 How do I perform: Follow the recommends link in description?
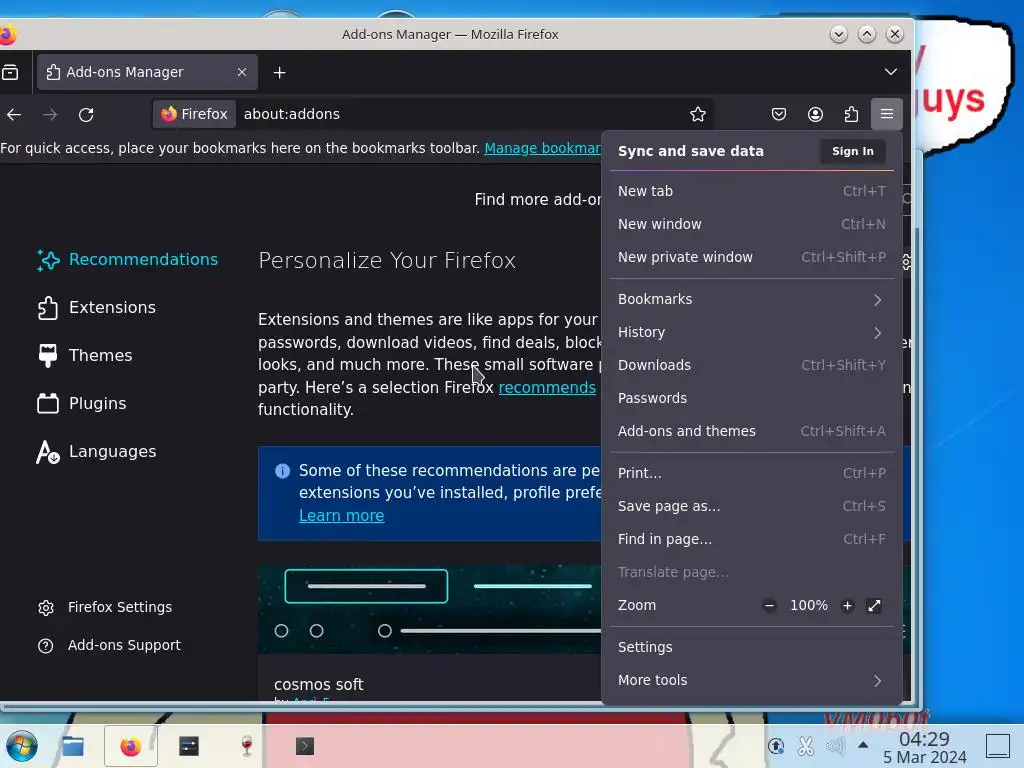[547, 387]
